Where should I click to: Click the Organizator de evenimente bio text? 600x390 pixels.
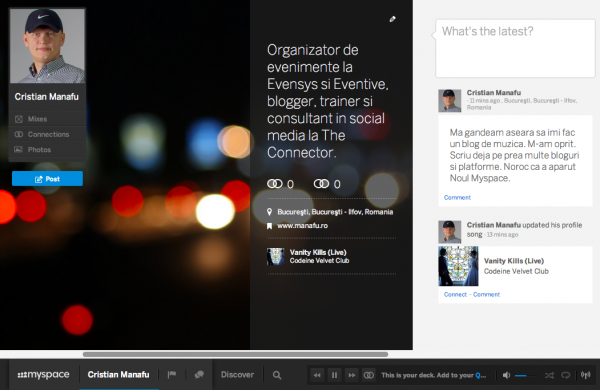click(x=328, y=101)
